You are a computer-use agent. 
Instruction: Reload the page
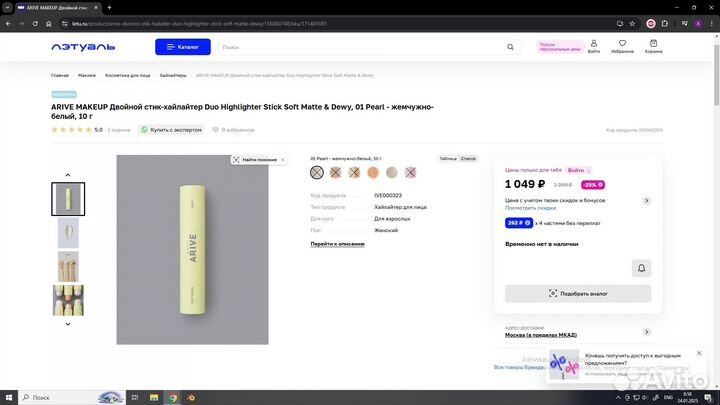point(35,23)
